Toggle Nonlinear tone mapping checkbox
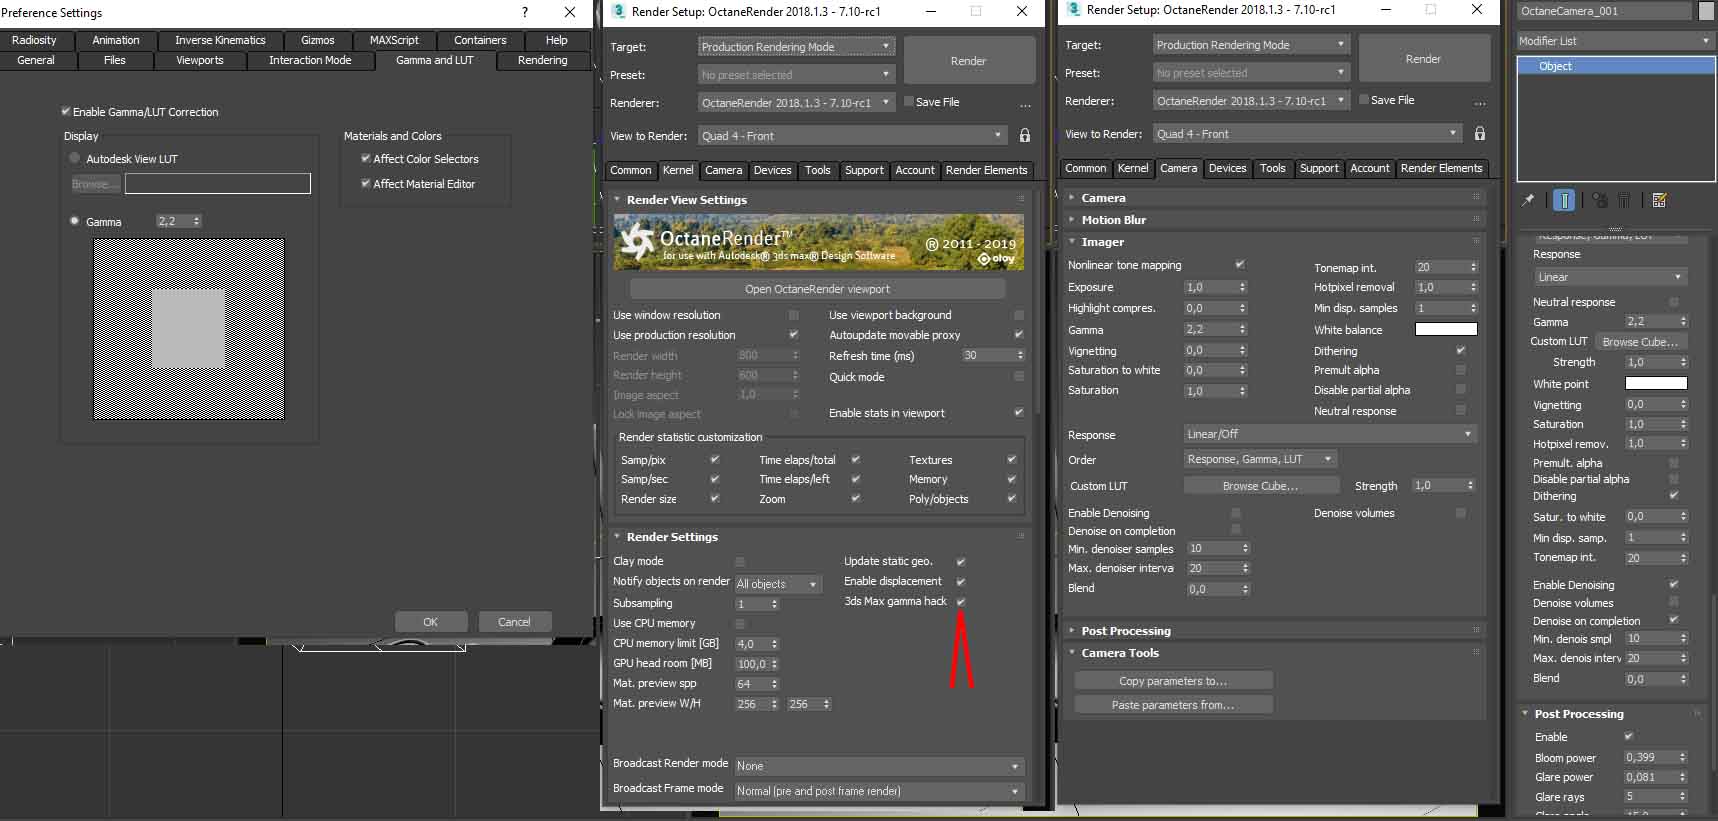The image size is (1718, 821). point(1240,265)
